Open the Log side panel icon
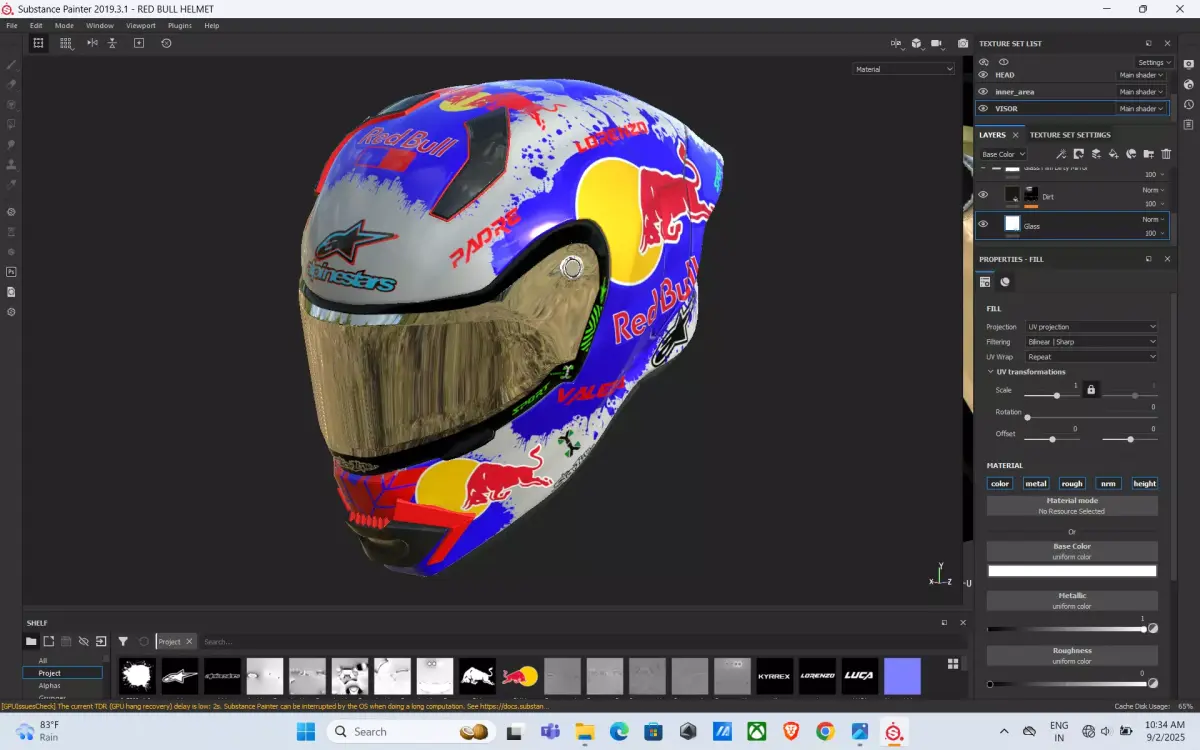Viewport: 1200px width, 750px height. click(x=1188, y=124)
